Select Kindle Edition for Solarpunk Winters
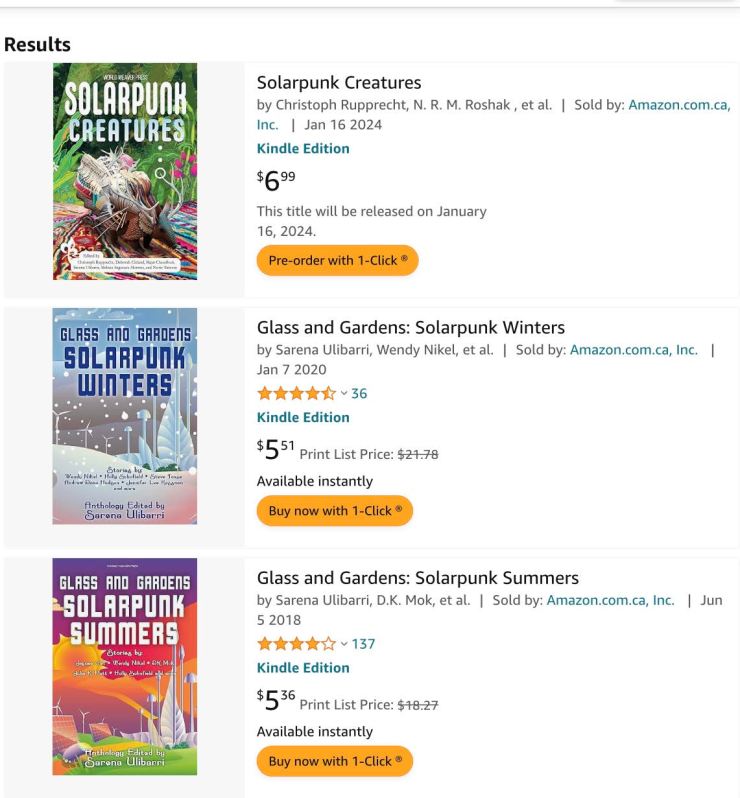740x798 pixels. (x=303, y=417)
